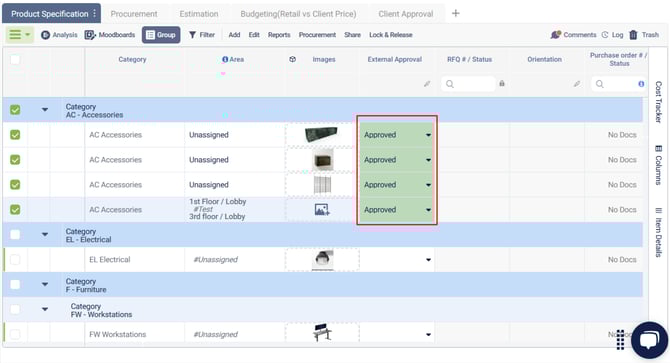Collapse the FW - Workstations subgroup
The image size is (670, 363).
point(45,309)
